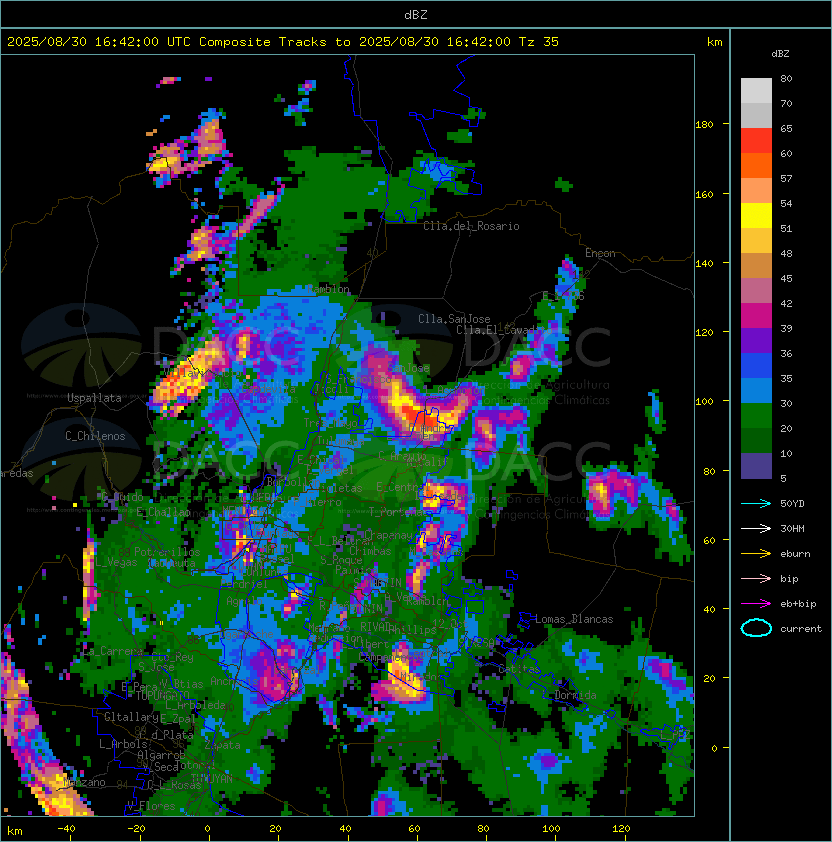Click the 'km' label at bottom-left corner
This screenshot has height=842, width=832.
coord(15,831)
